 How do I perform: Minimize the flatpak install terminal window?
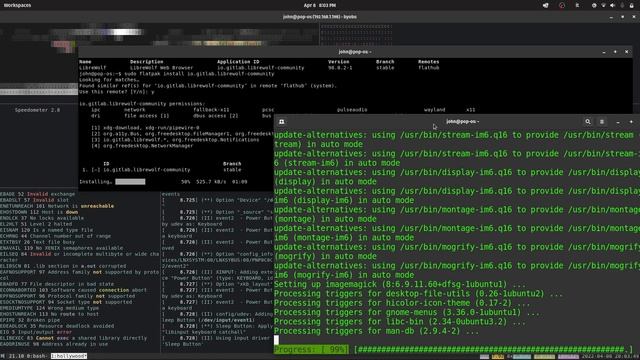click(604, 52)
